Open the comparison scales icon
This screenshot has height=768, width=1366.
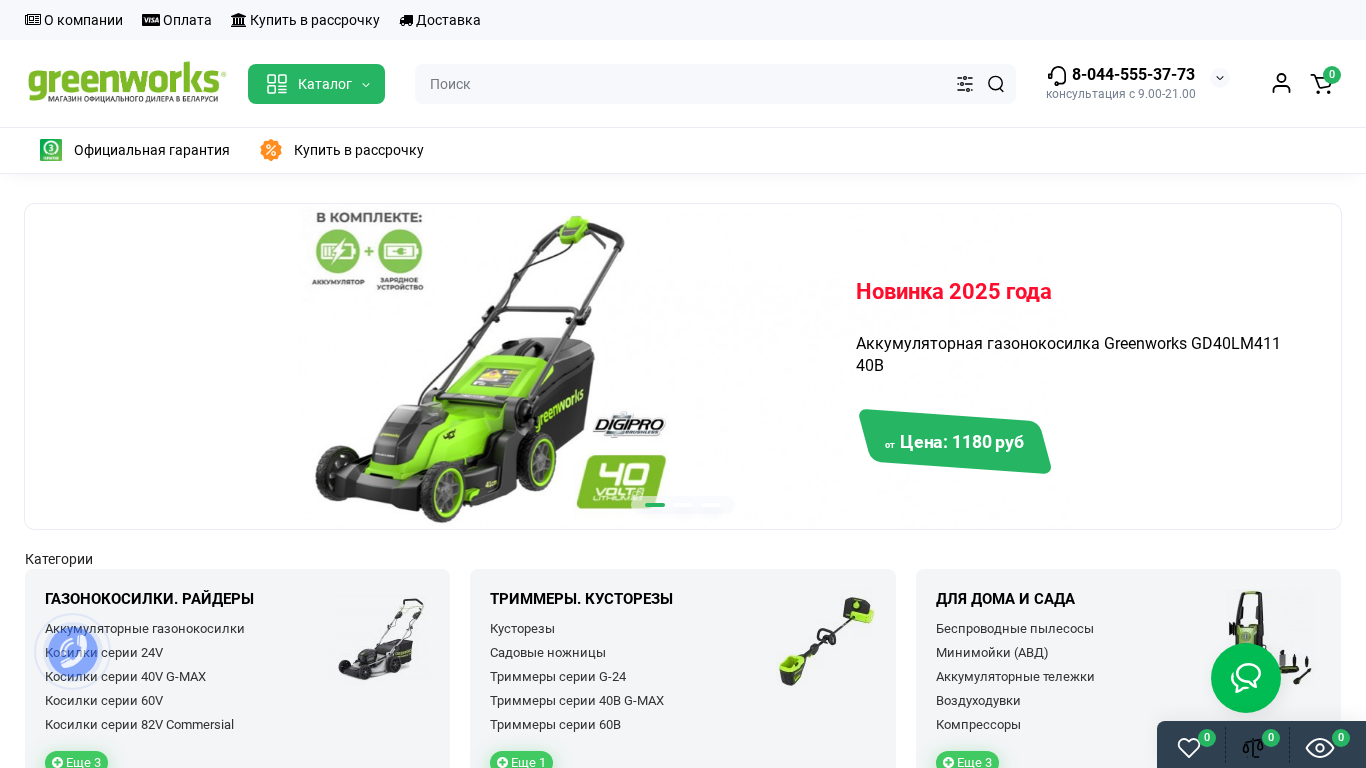1253,747
